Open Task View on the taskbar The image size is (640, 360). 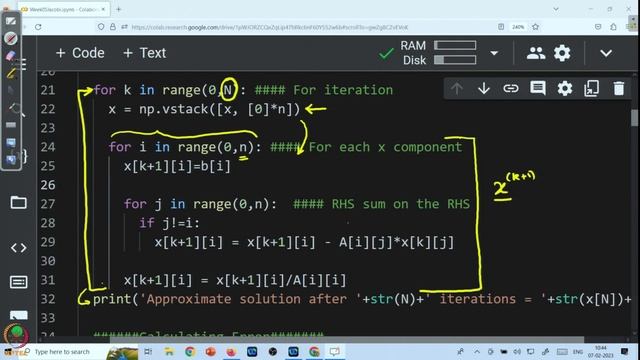[148, 352]
